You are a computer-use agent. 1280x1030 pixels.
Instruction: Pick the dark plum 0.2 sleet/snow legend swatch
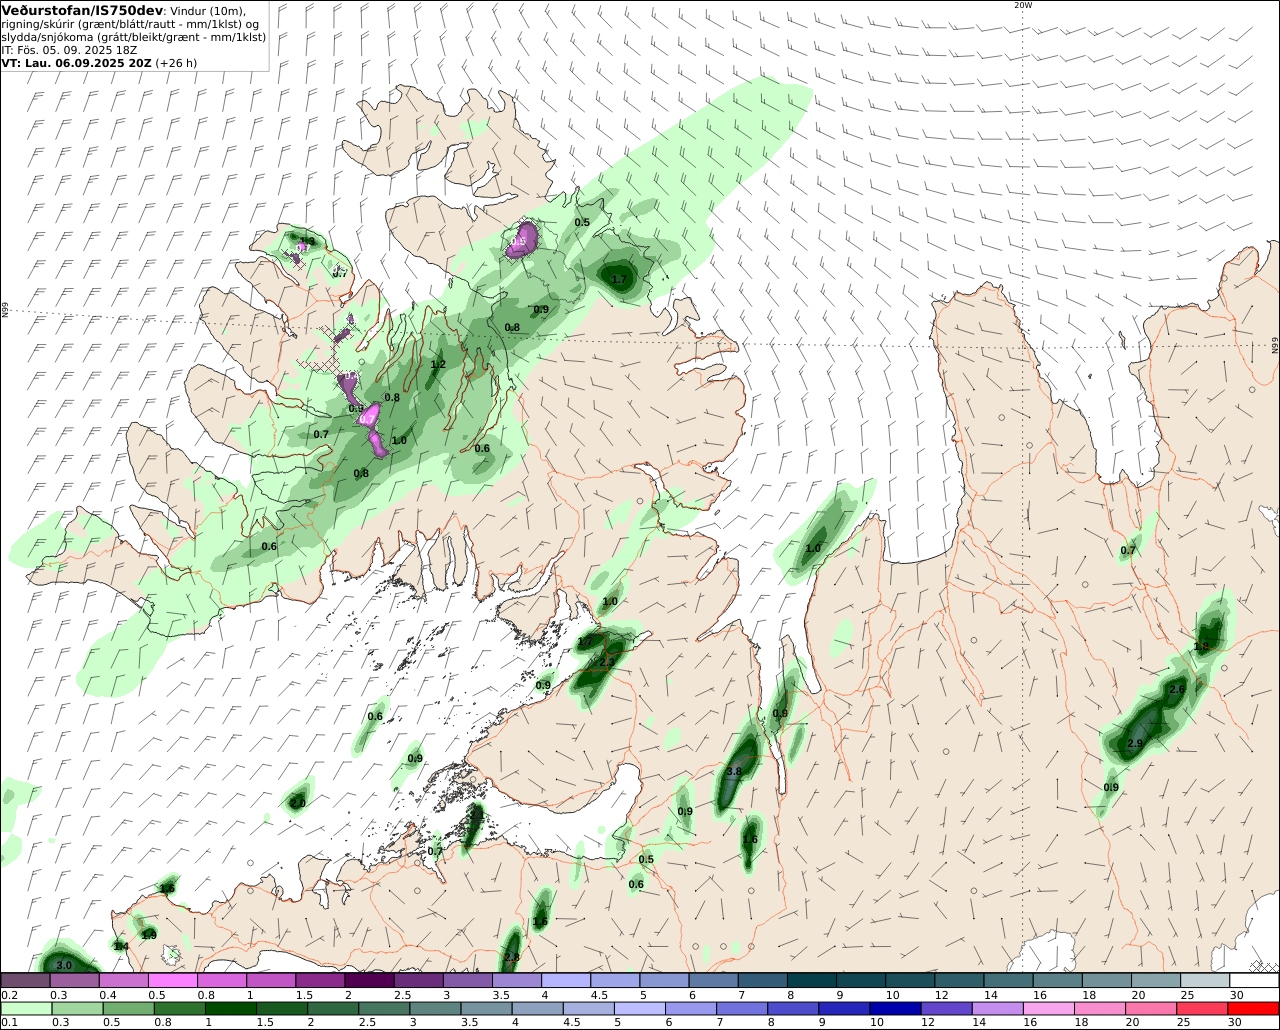(25, 980)
